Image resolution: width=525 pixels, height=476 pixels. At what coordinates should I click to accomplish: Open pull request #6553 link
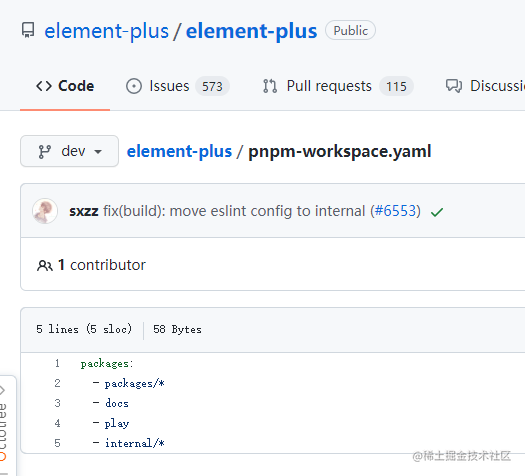click(395, 211)
